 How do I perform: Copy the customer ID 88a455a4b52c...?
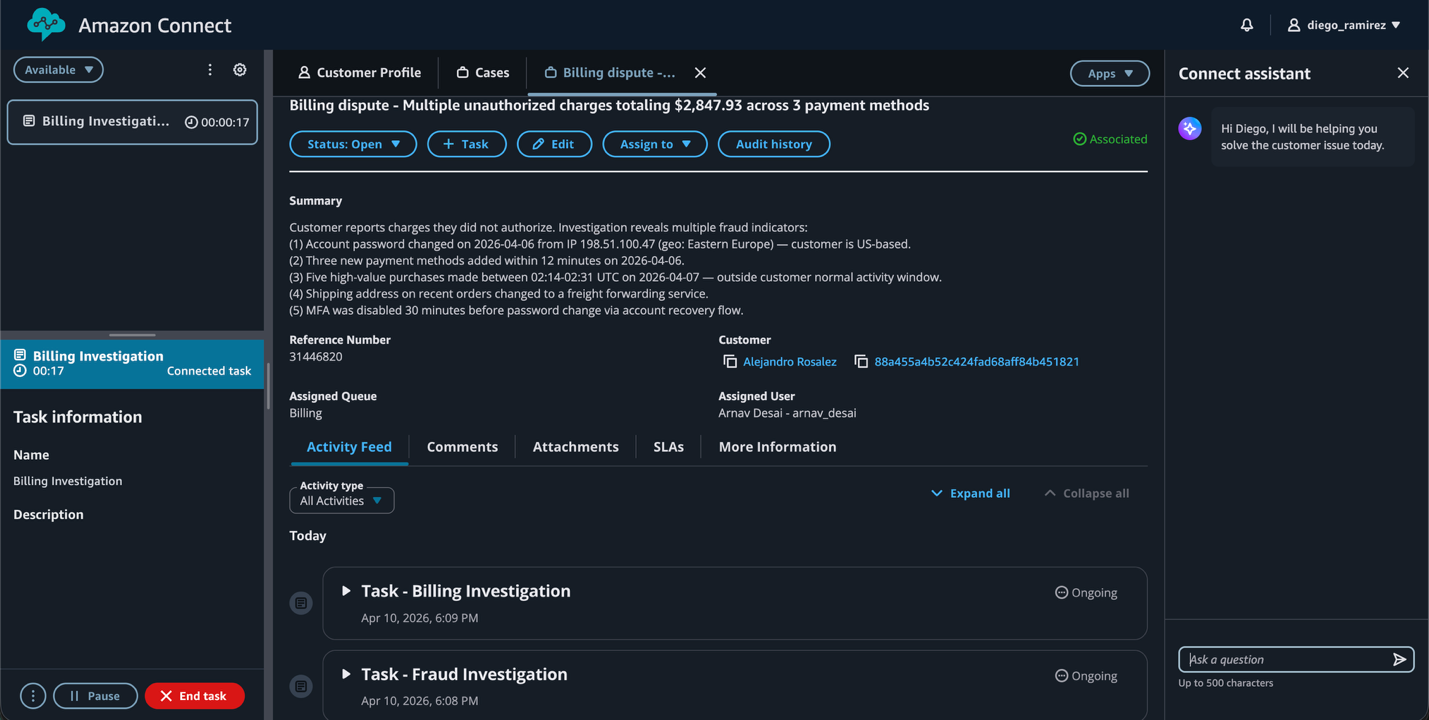tap(861, 362)
